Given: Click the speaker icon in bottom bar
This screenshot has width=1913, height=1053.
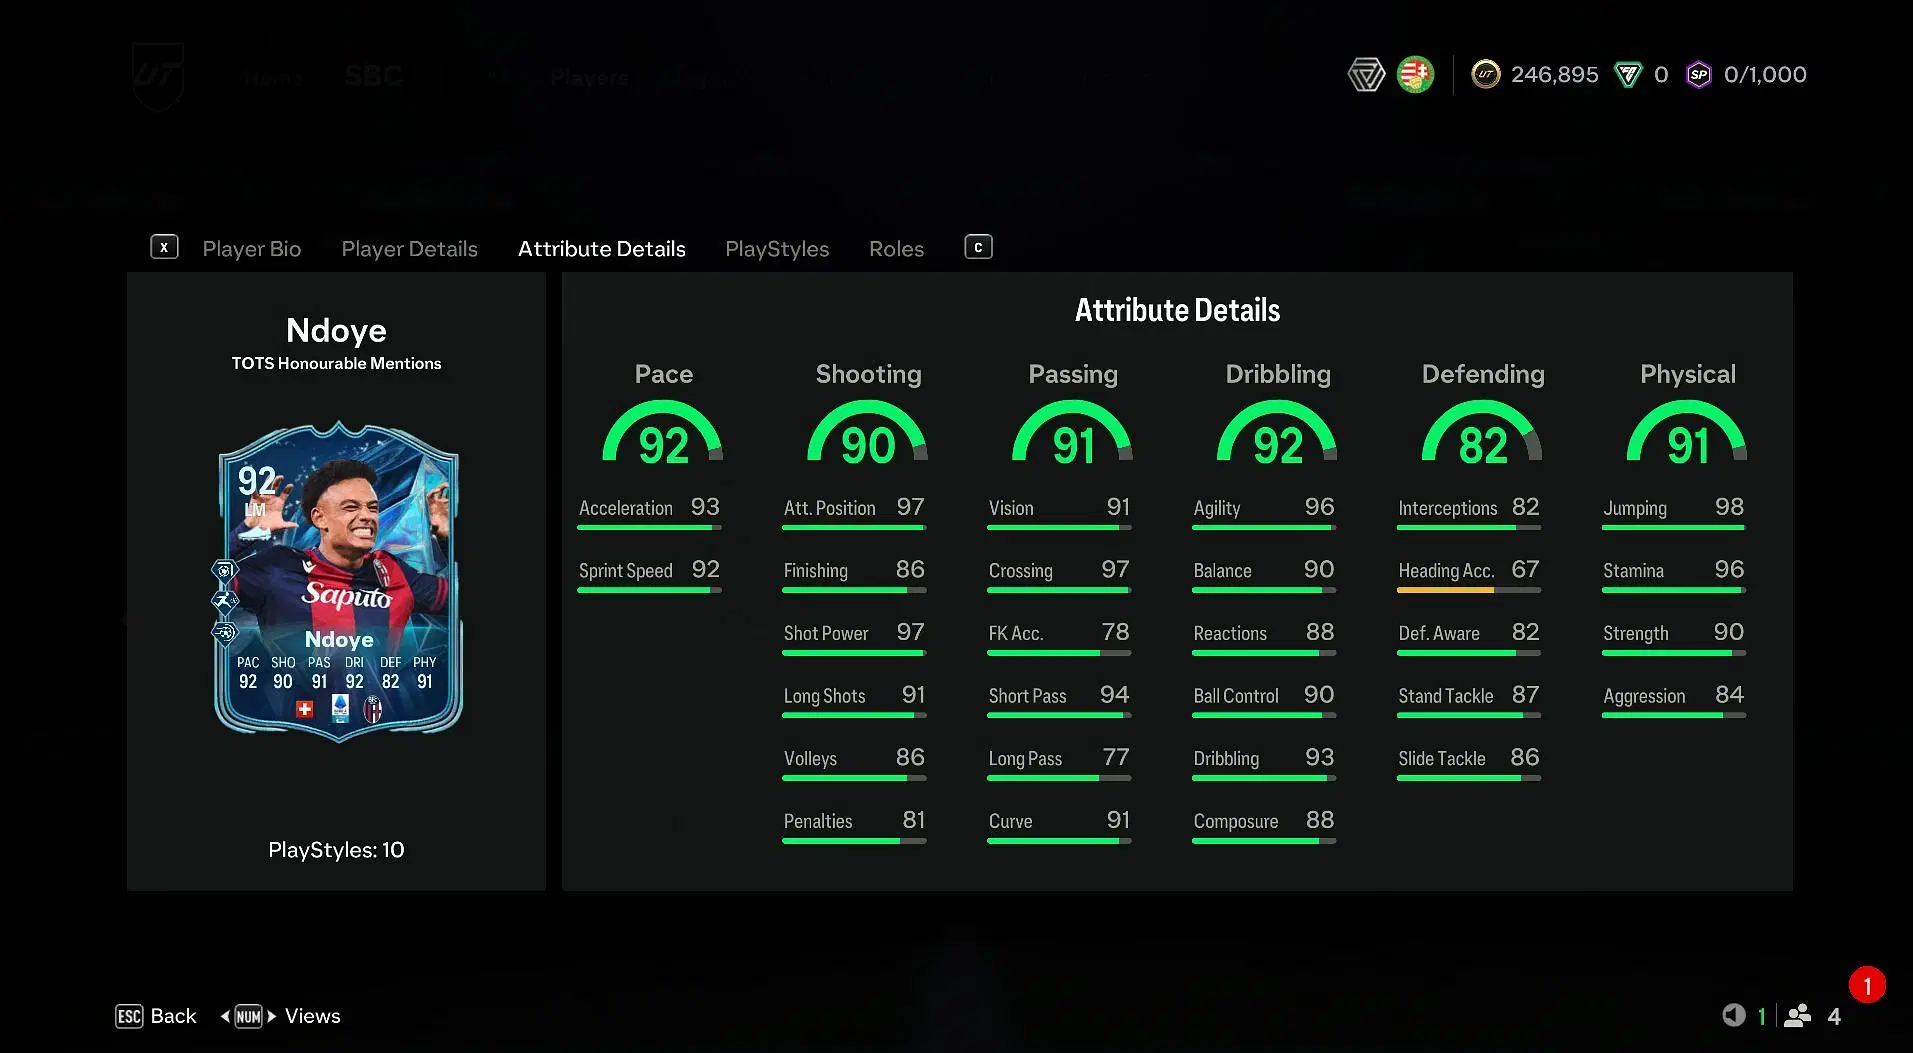Looking at the screenshot, I should [1733, 1015].
